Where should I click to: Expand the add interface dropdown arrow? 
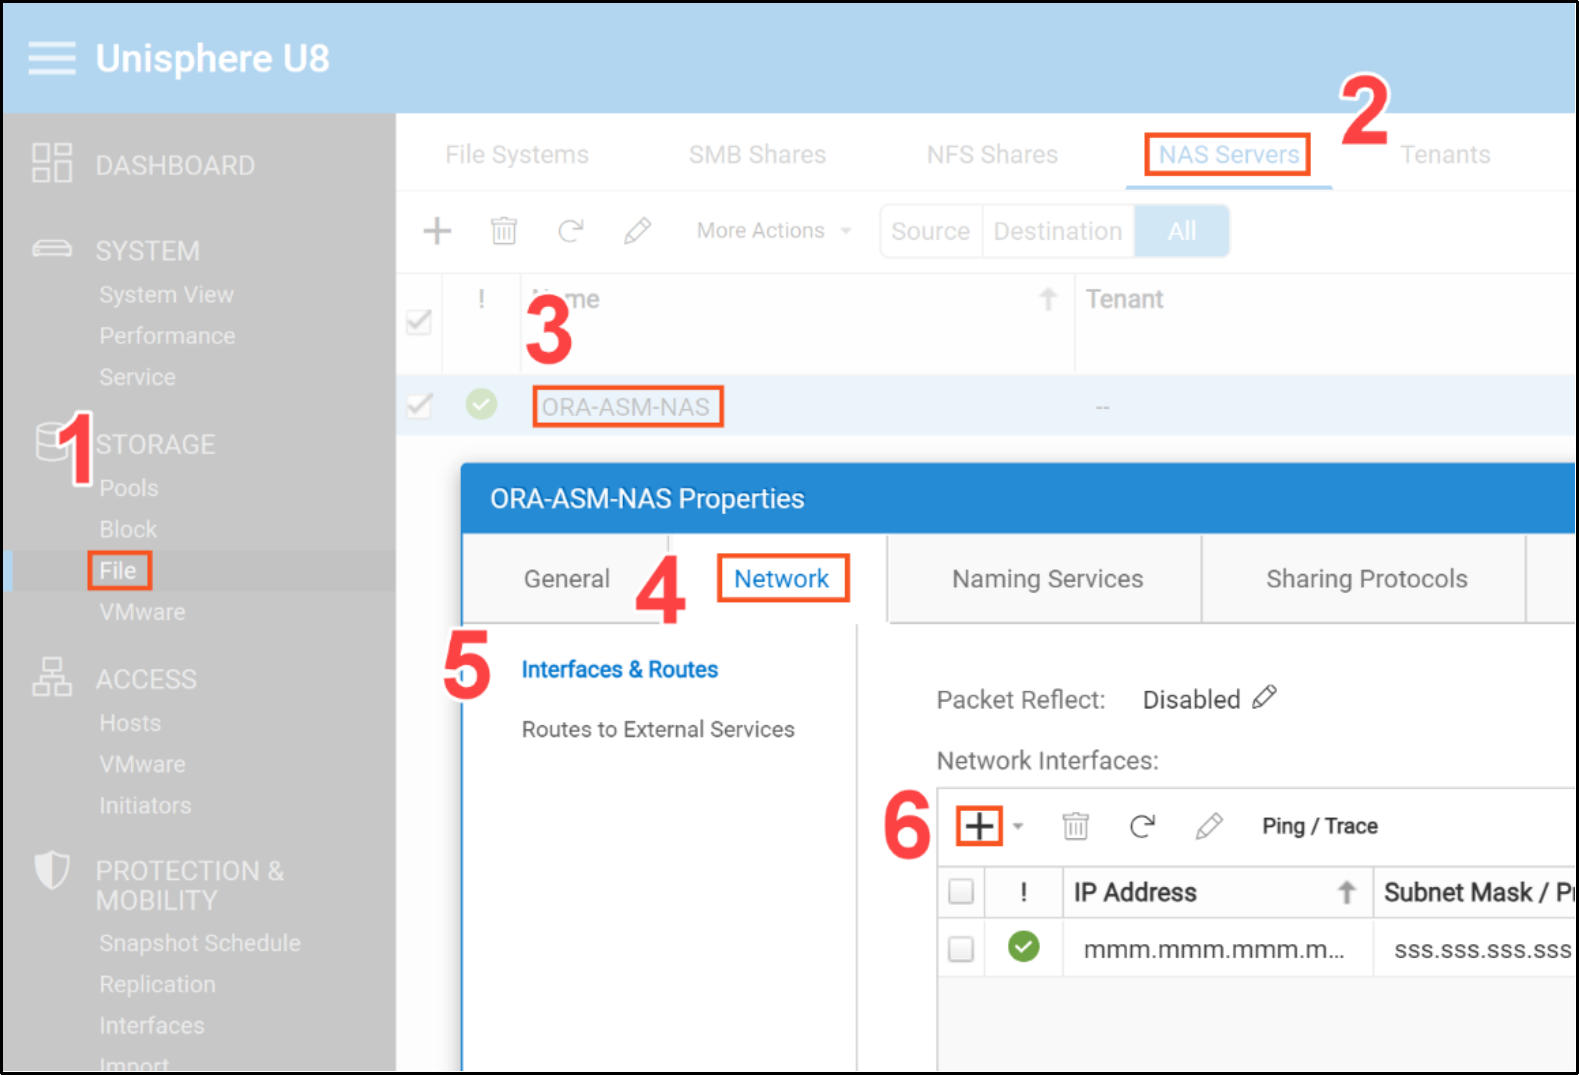pos(1018,826)
